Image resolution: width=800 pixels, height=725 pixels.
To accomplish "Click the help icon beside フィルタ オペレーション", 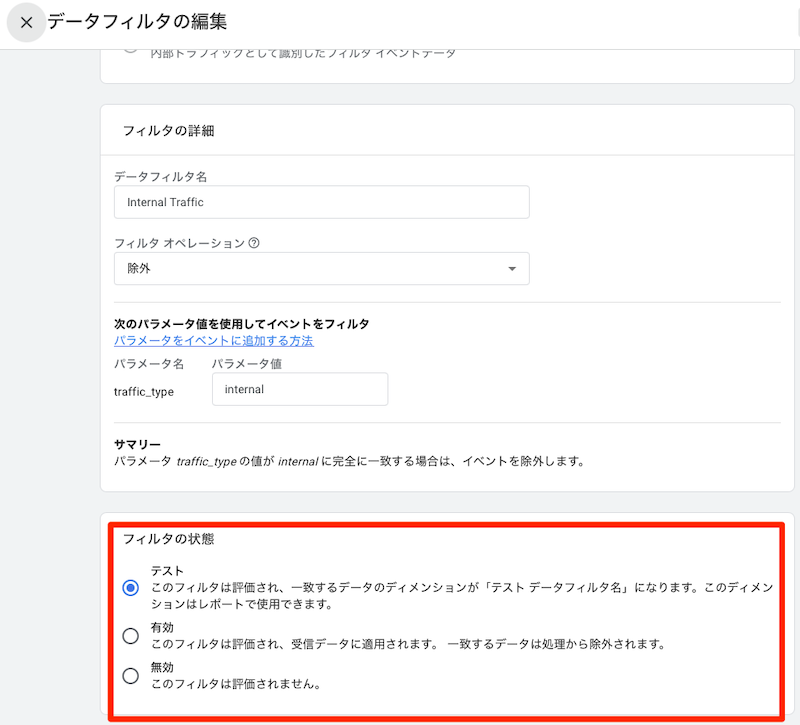I will [253, 243].
